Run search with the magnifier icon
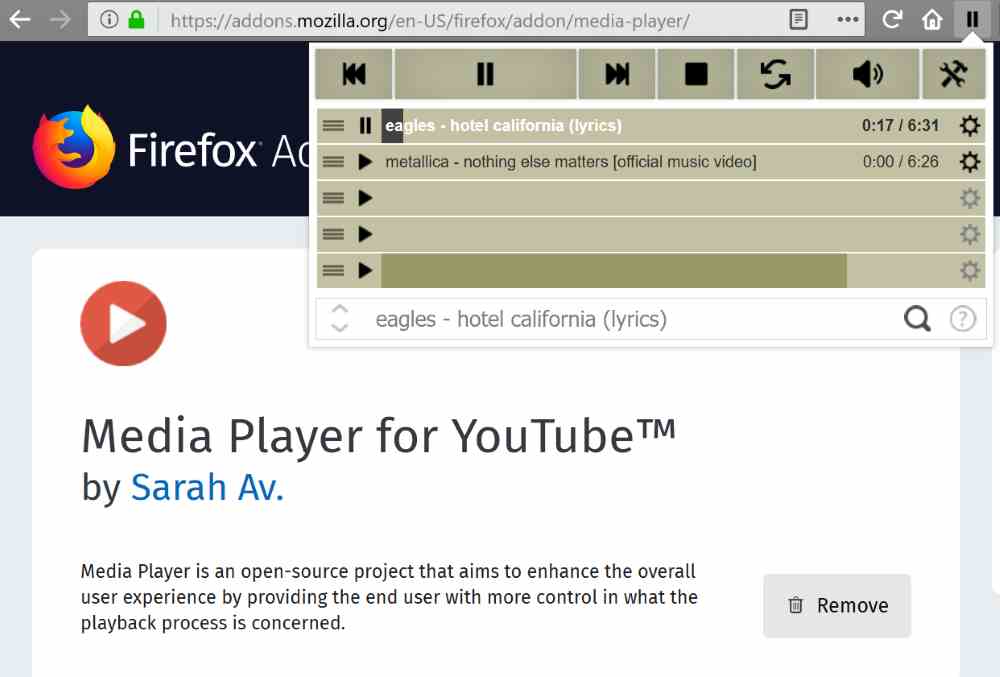The image size is (1000, 677). click(x=917, y=319)
